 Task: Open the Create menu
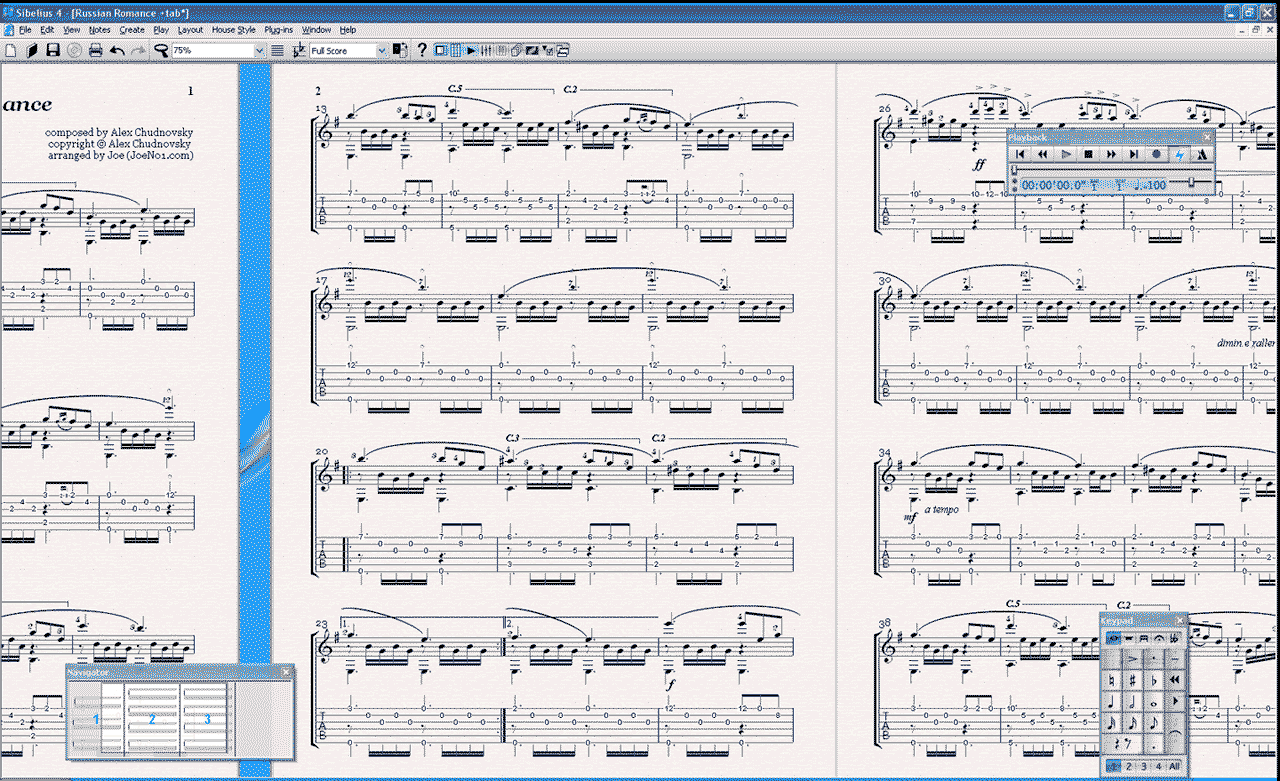coord(132,30)
